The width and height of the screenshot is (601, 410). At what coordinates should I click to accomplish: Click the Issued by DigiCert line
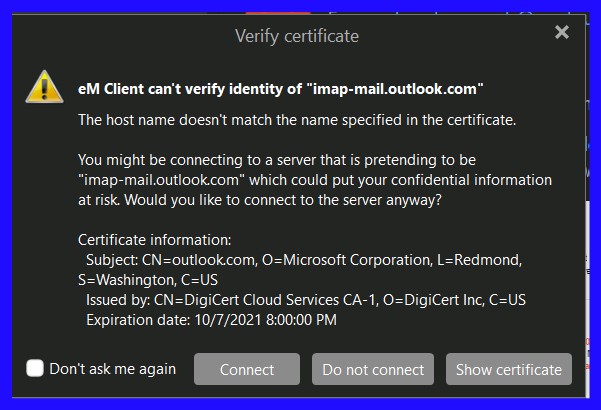pyautogui.click(x=306, y=300)
